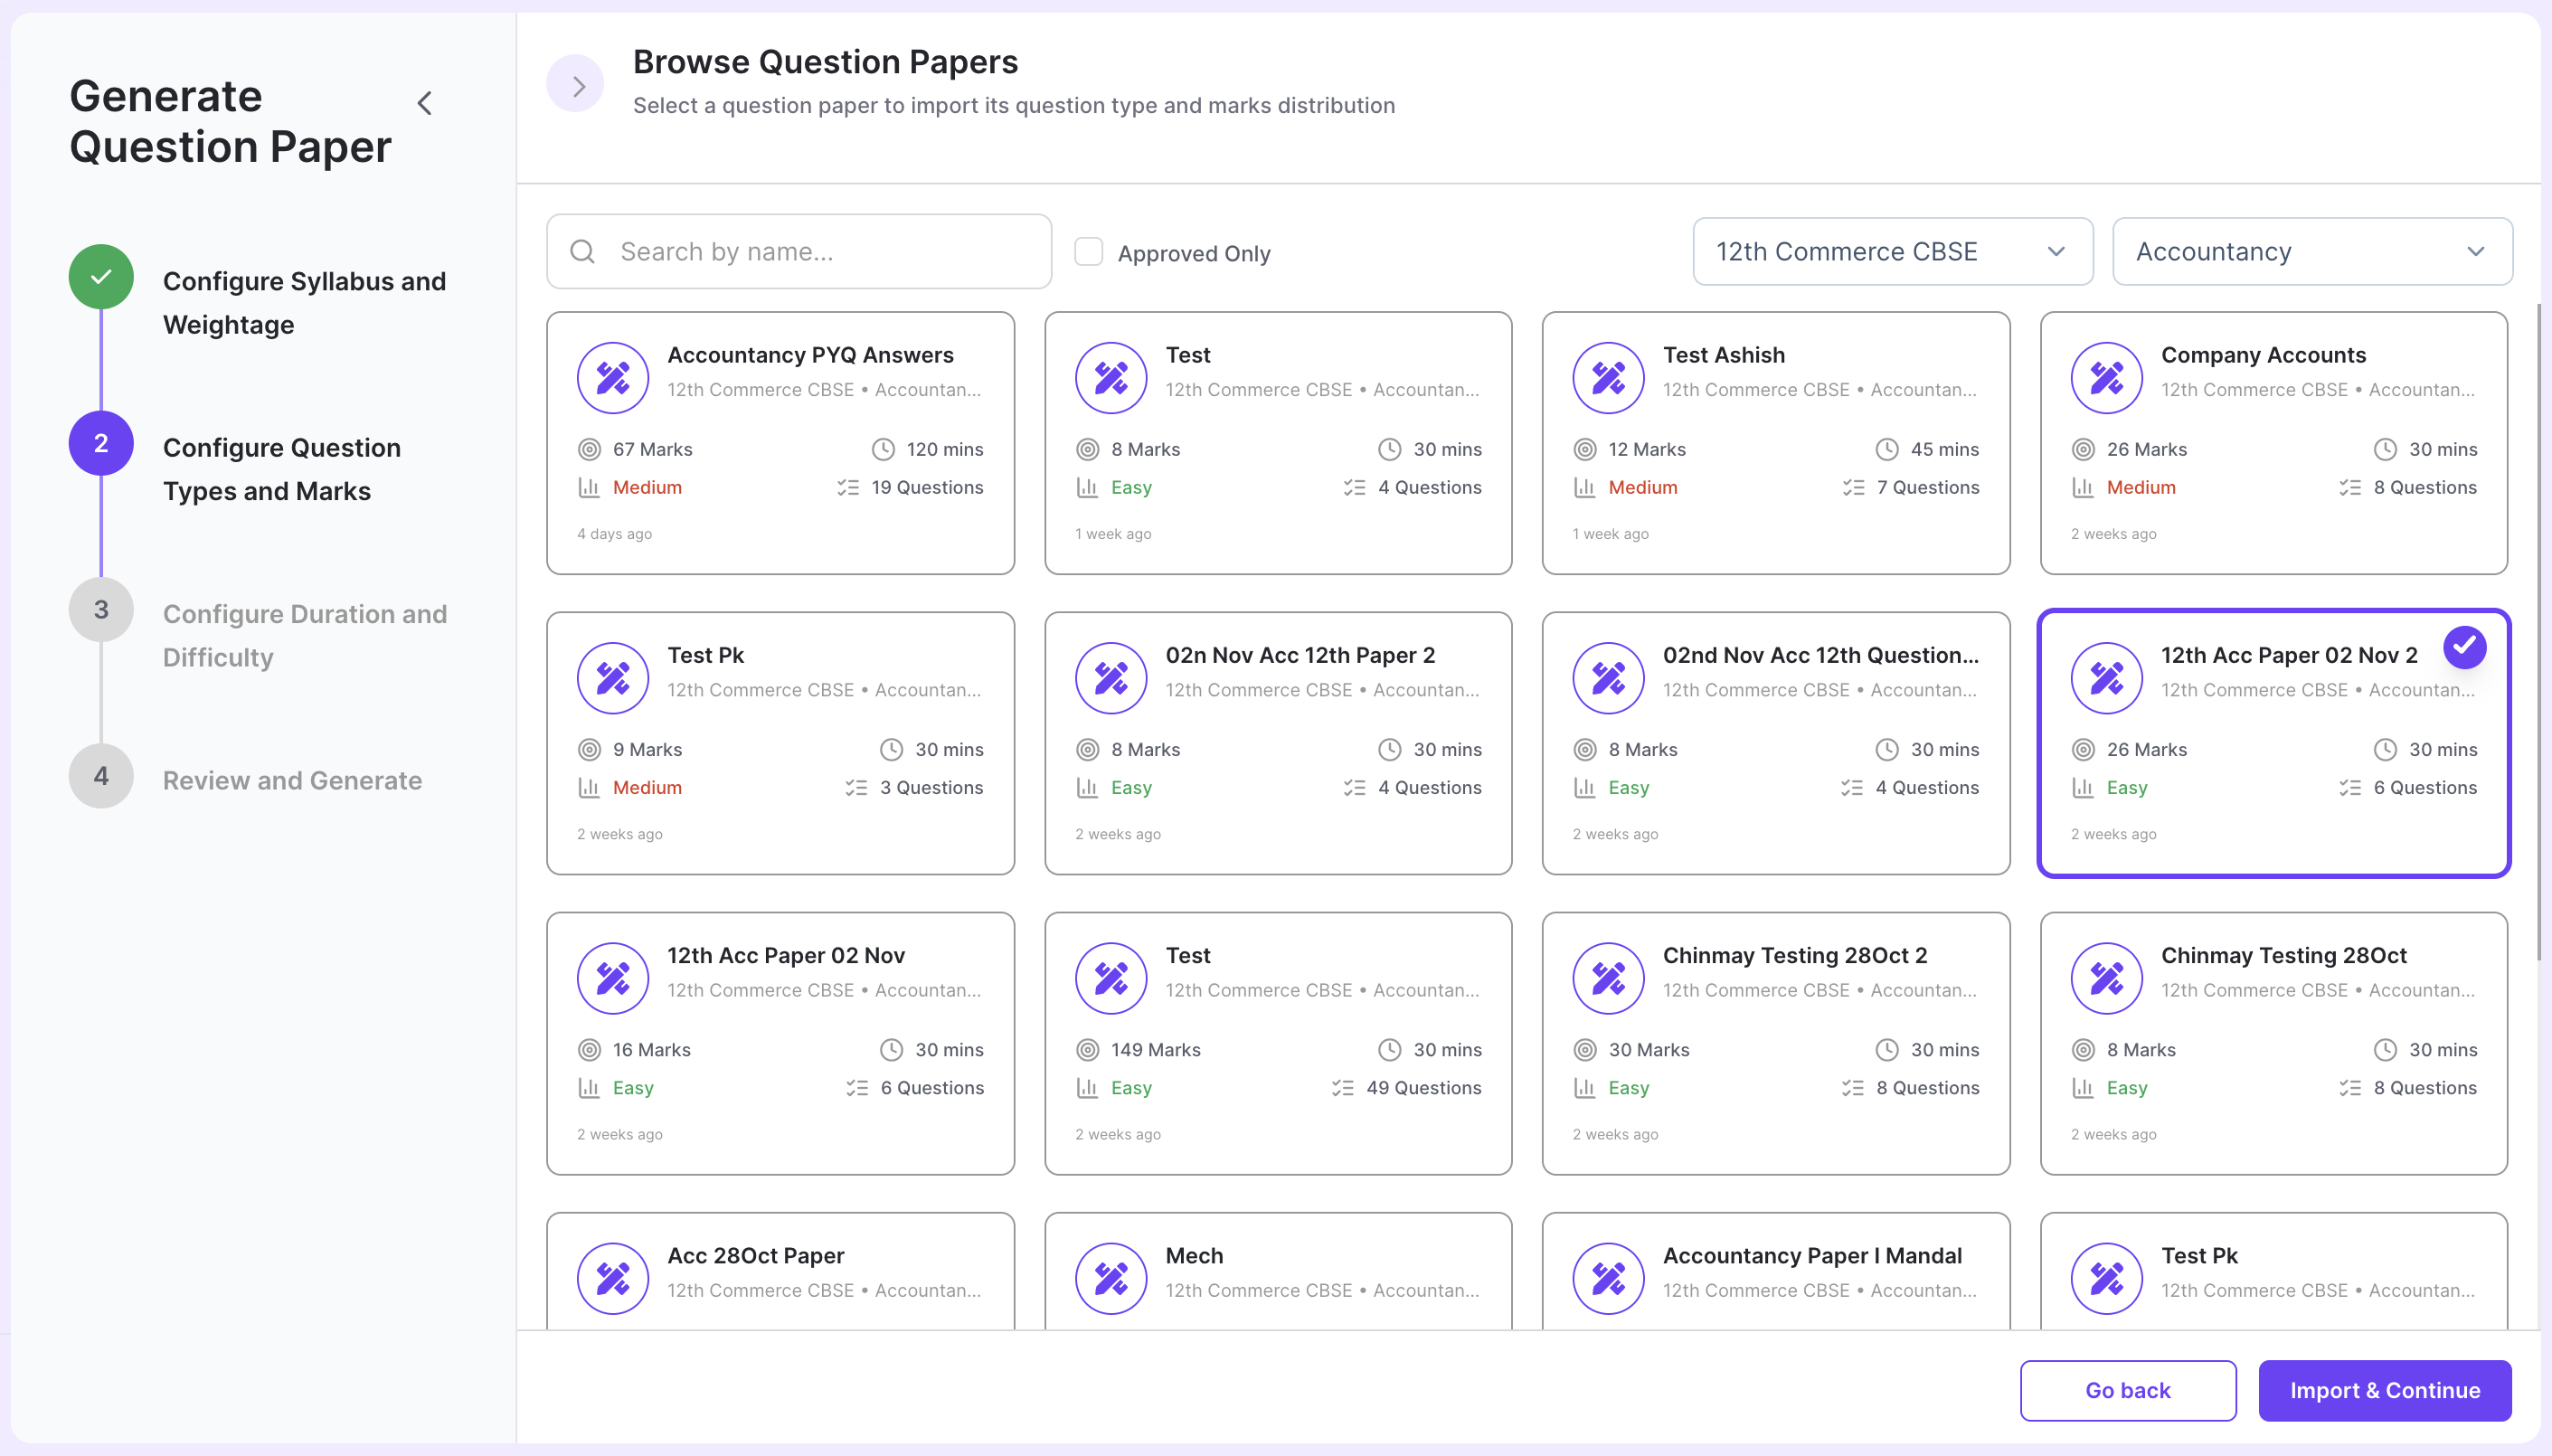Collapse the Generate Question Paper sidebar
The height and width of the screenshot is (1456, 2552).
425,103
